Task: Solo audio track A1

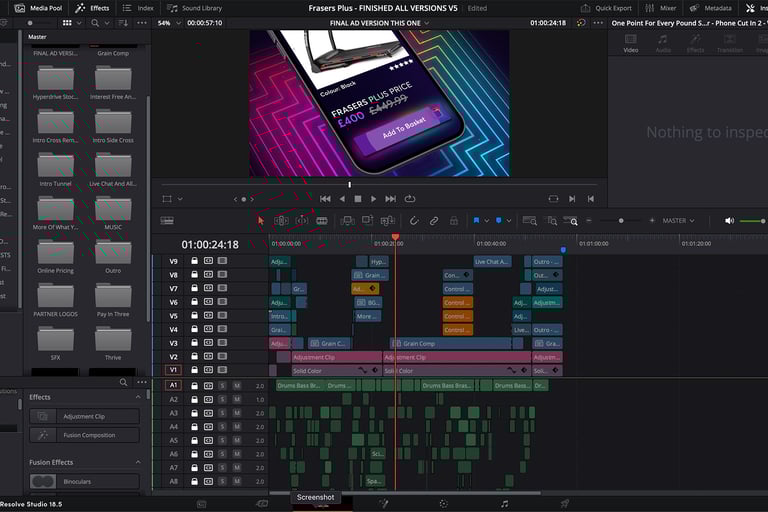Action: coord(222,386)
